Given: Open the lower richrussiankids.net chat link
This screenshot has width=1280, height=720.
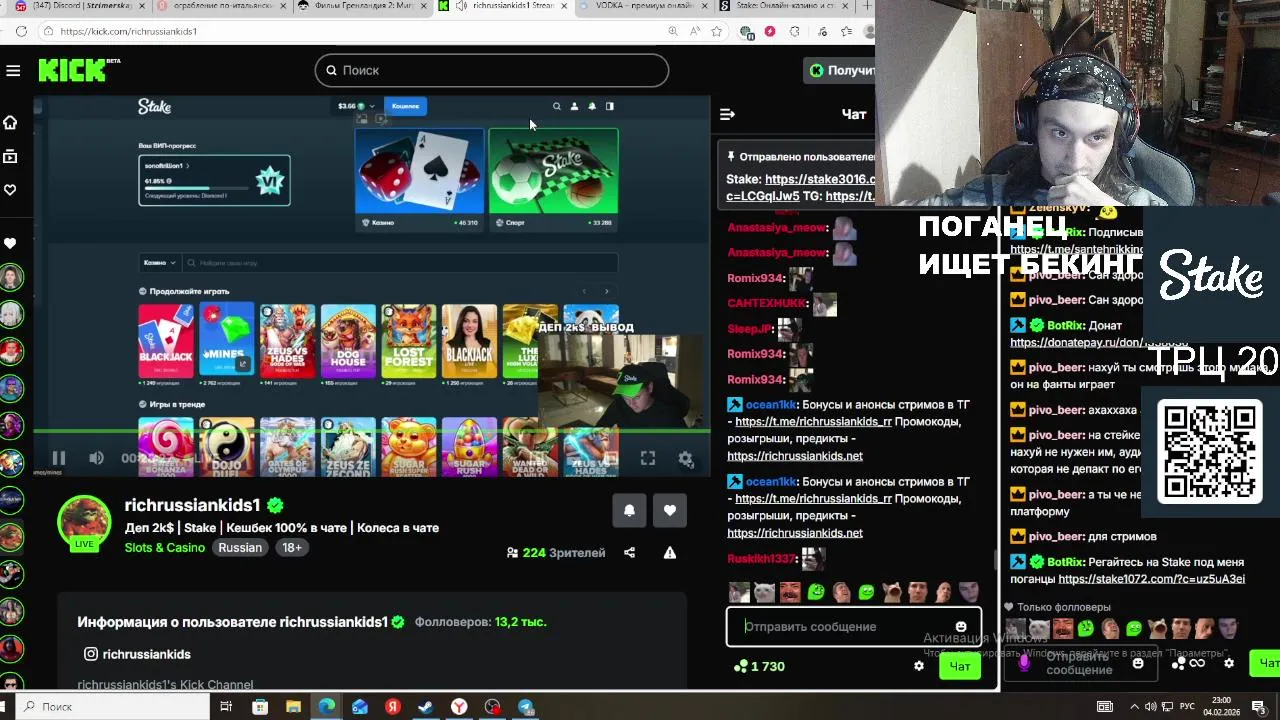Looking at the screenshot, I should 795,533.
